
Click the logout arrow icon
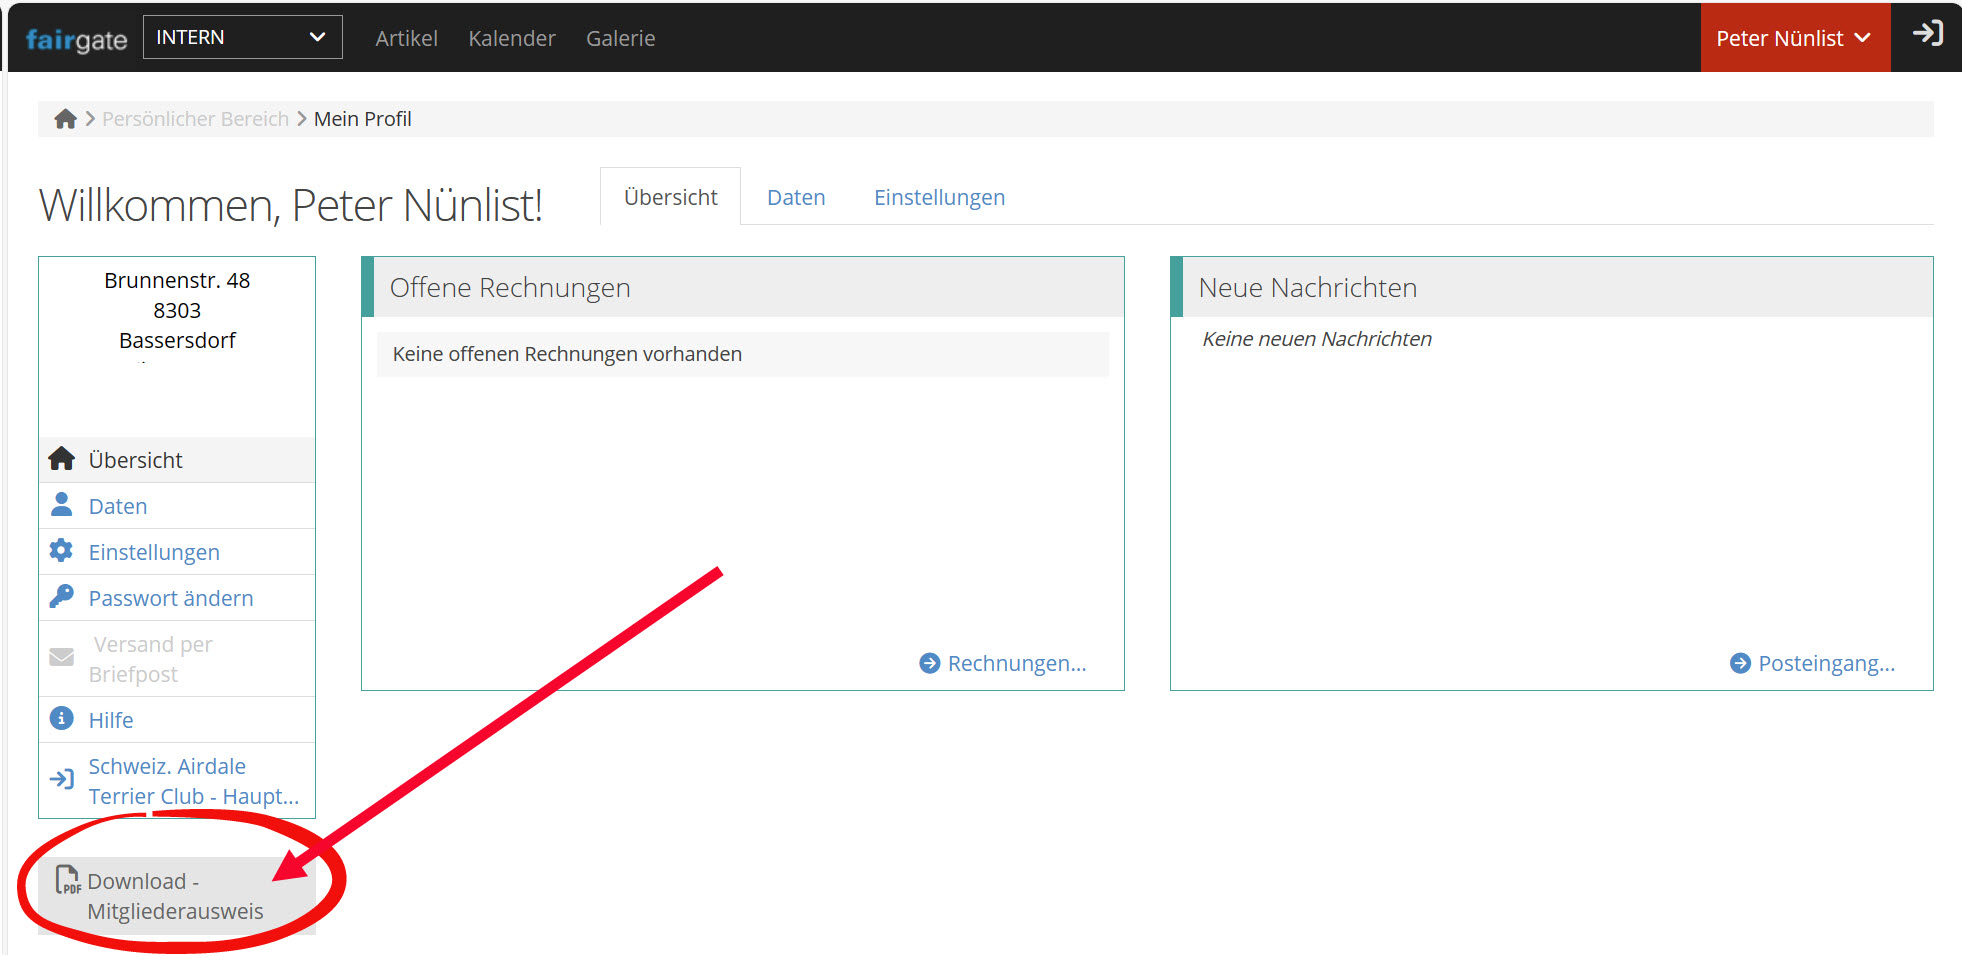(x=1927, y=33)
